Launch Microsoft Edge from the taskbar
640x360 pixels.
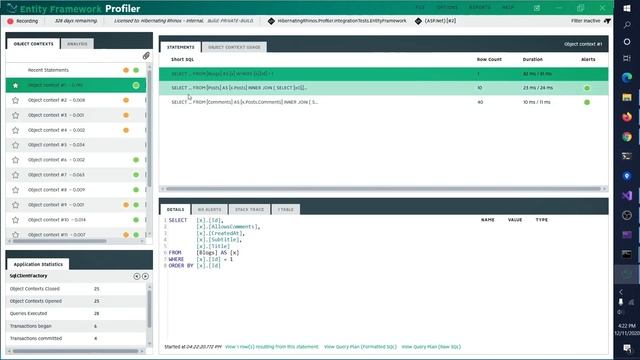(x=627, y=78)
